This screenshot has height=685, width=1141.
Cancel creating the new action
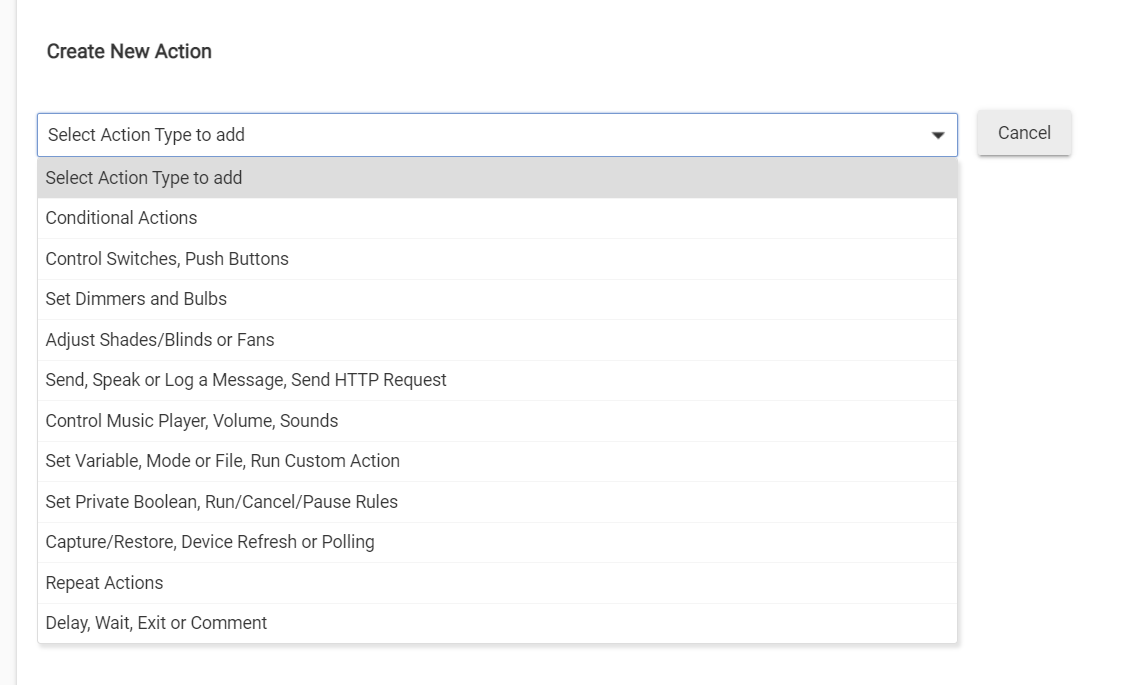[1024, 132]
